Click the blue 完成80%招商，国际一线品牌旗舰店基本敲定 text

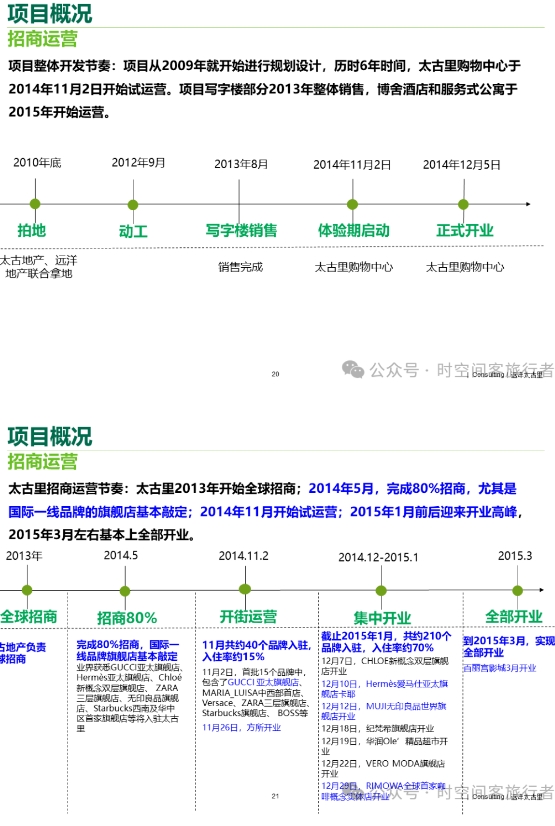(128, 650)
